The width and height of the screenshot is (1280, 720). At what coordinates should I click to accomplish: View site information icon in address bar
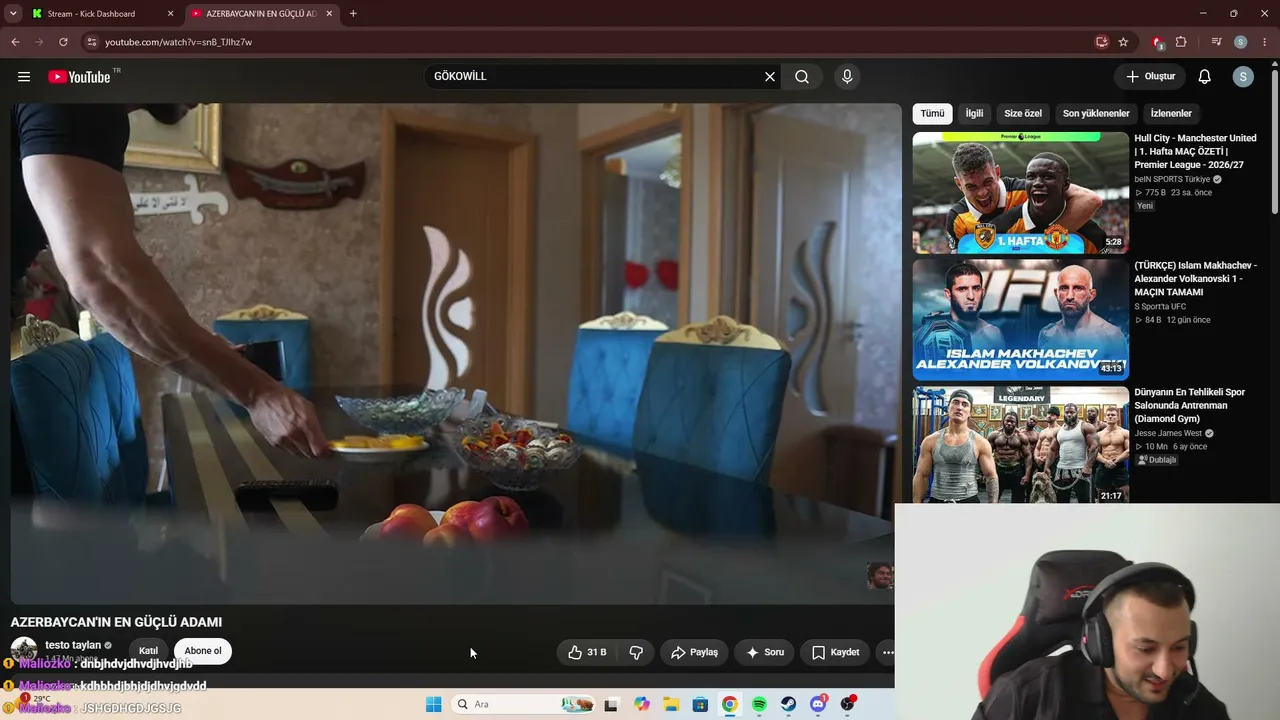coord(91,42)
